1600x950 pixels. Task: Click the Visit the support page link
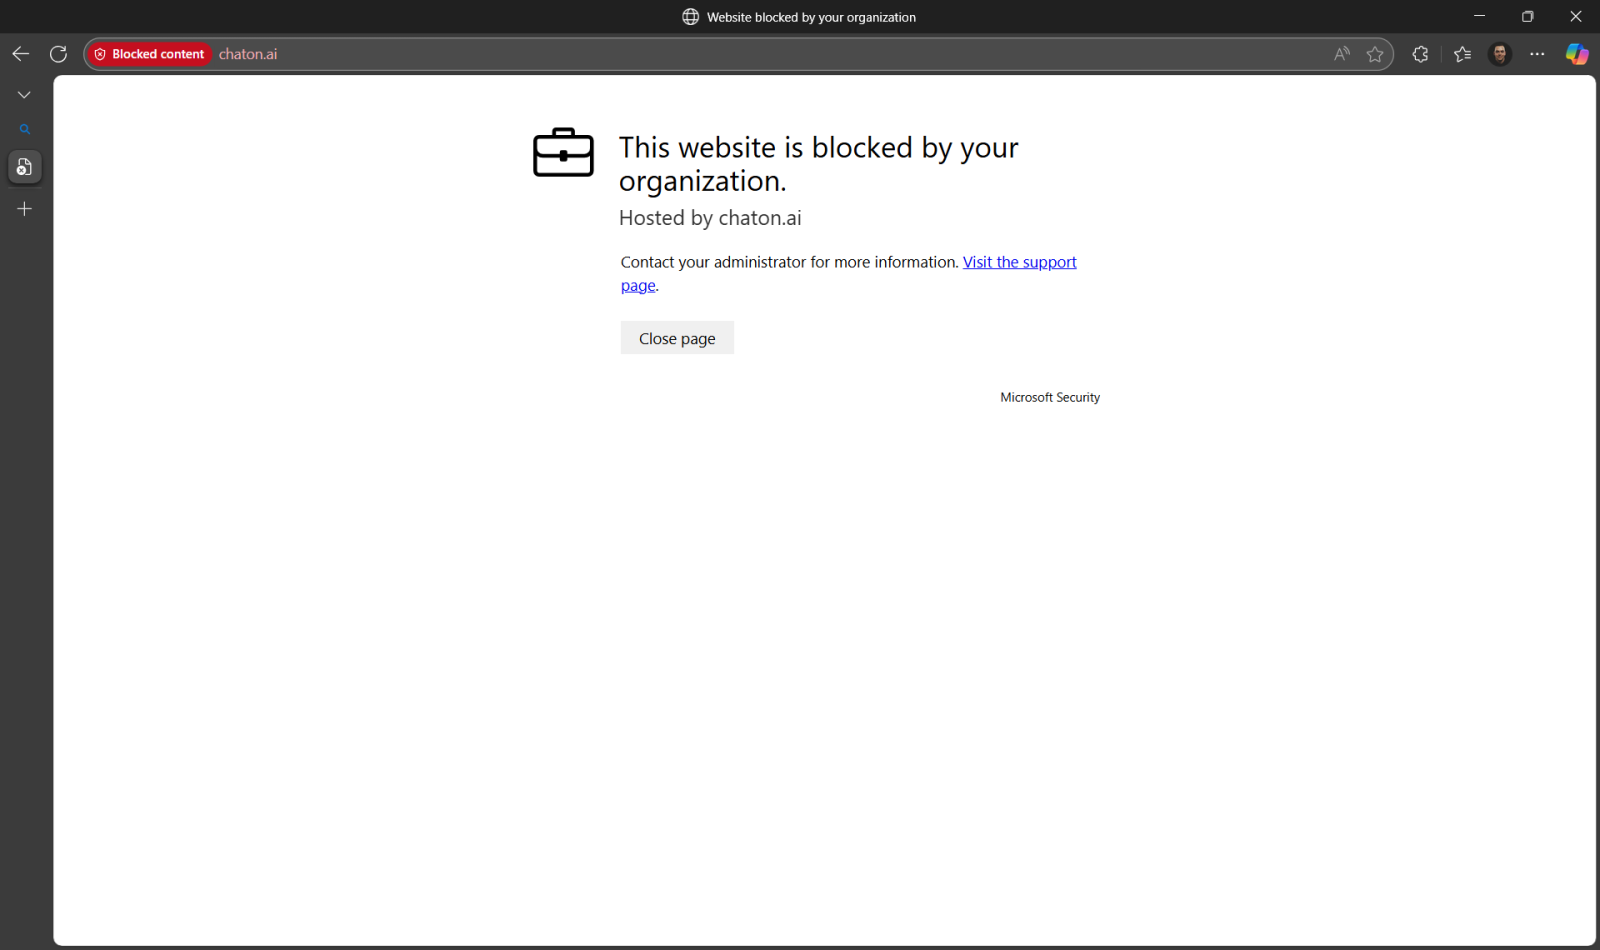[1019, 262]
